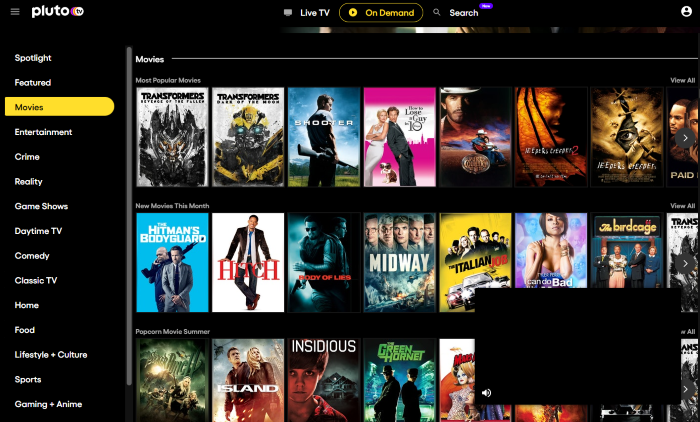The image size is (700, 422).
Task: Open Food category
Action: [25, 330]
